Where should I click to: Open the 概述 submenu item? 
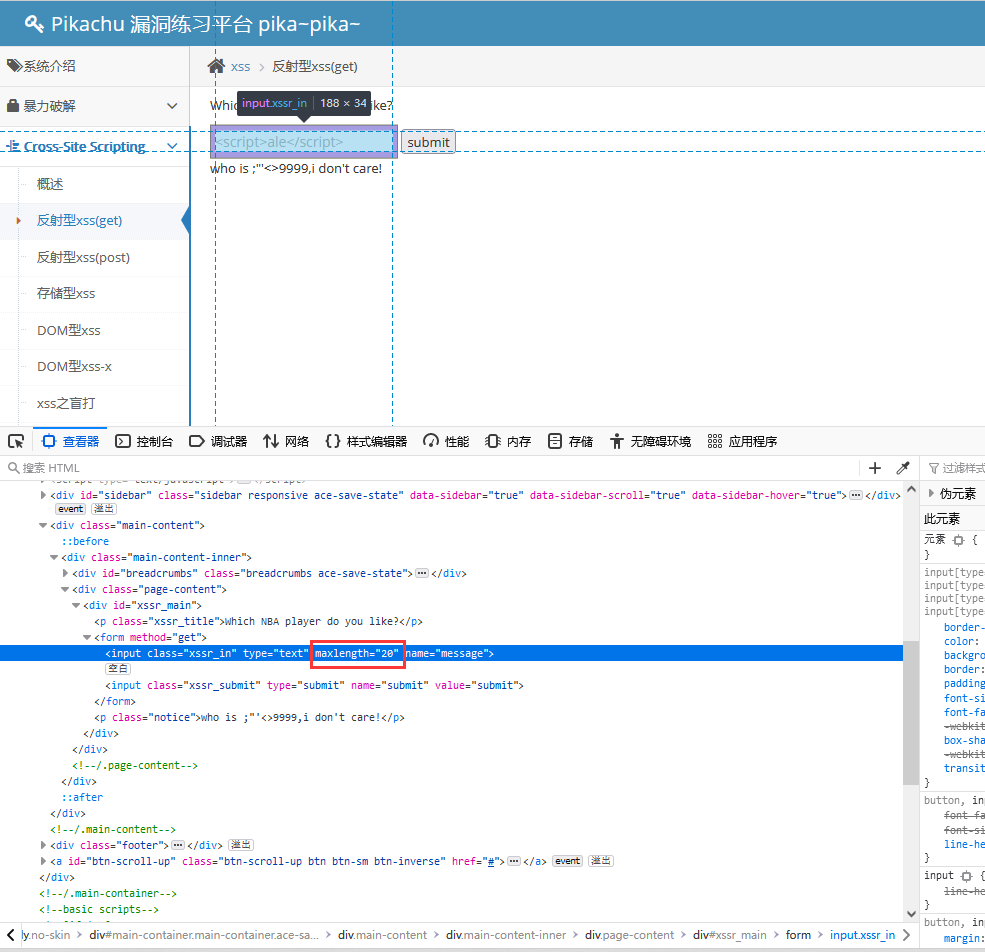(x=50, y=184)
